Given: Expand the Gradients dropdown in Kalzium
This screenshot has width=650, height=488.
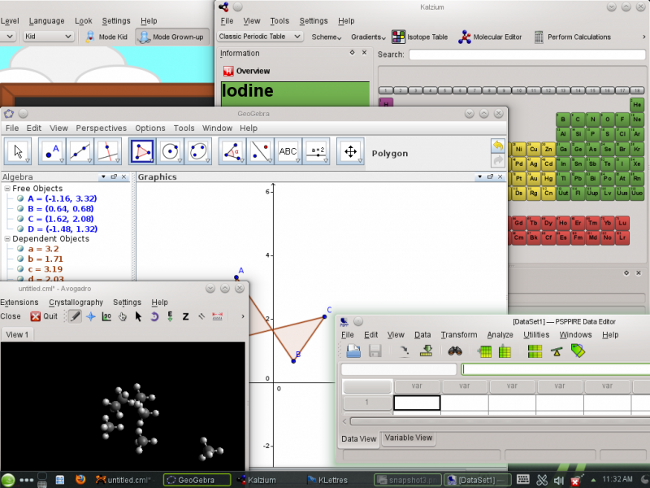Looking at the screenshot, I should pos(368,37).
